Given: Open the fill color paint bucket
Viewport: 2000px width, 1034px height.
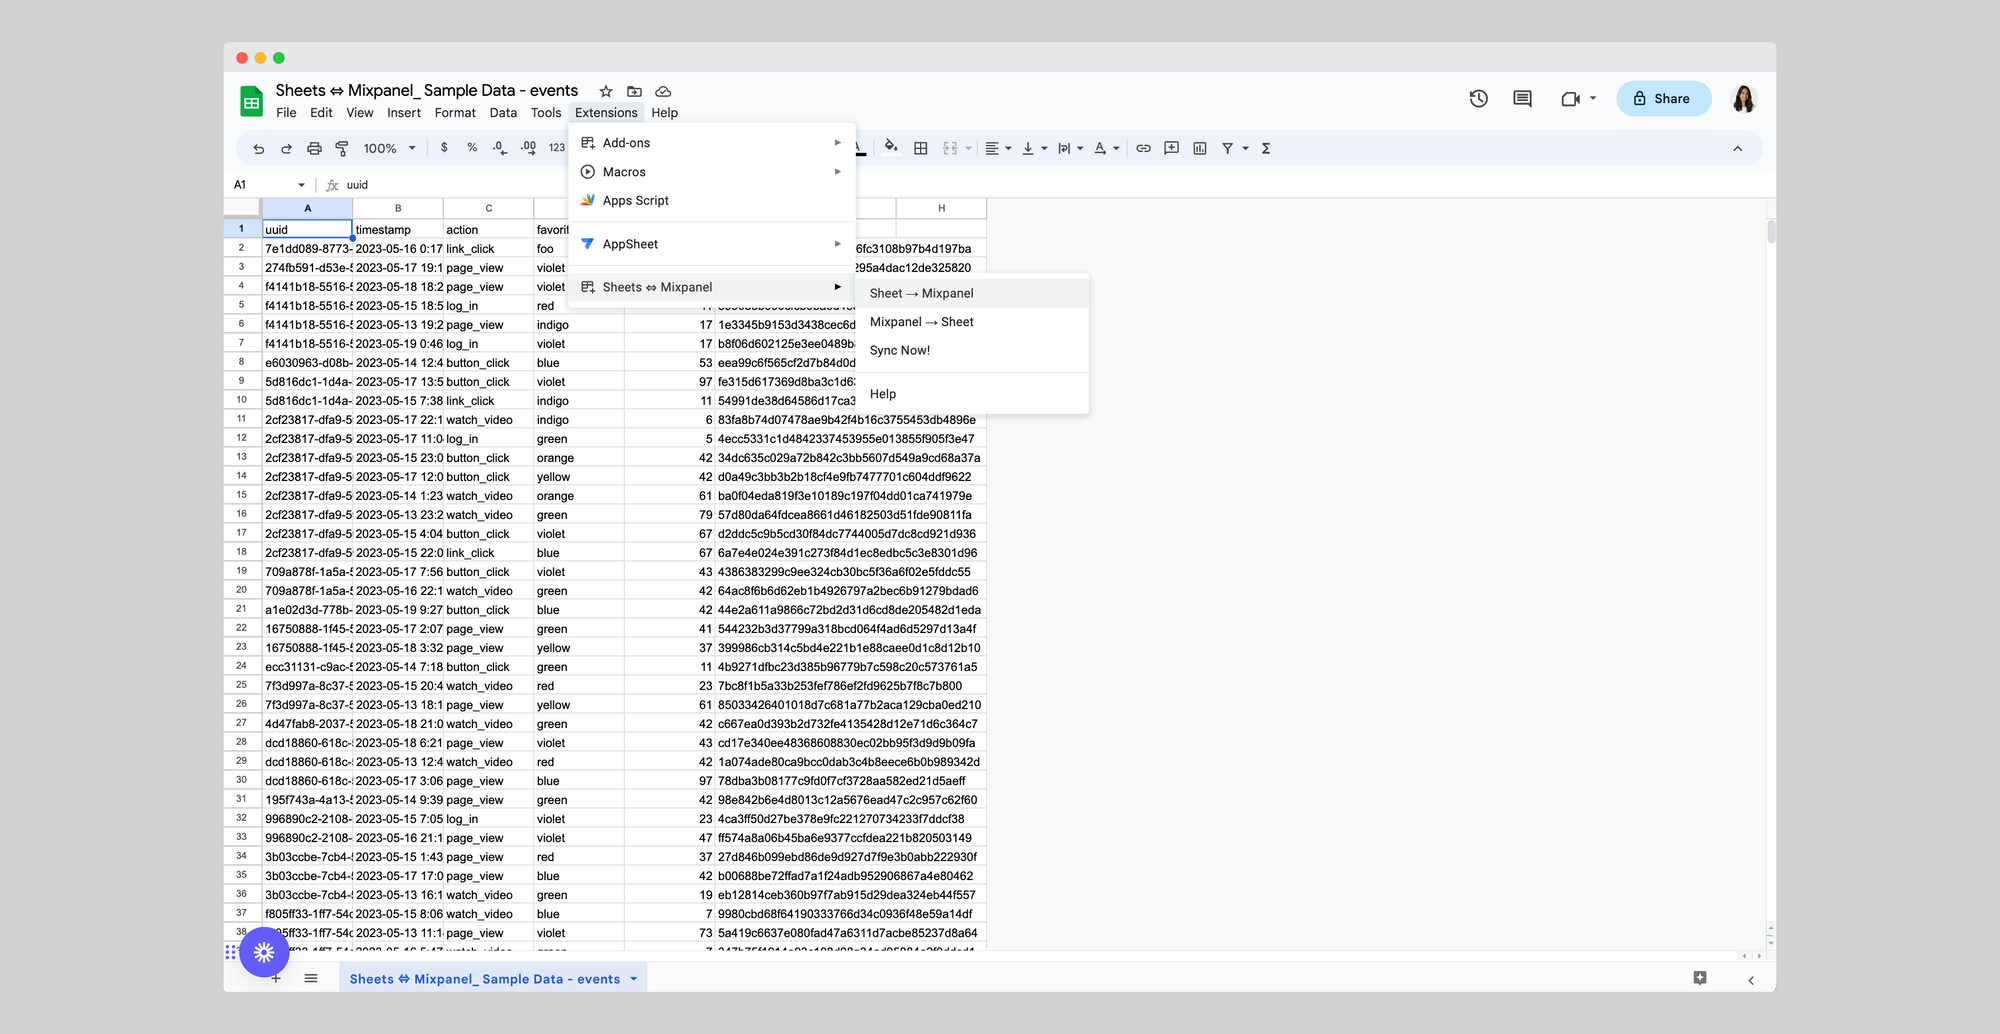Looking at the screenshot, I should coord(891,147).
